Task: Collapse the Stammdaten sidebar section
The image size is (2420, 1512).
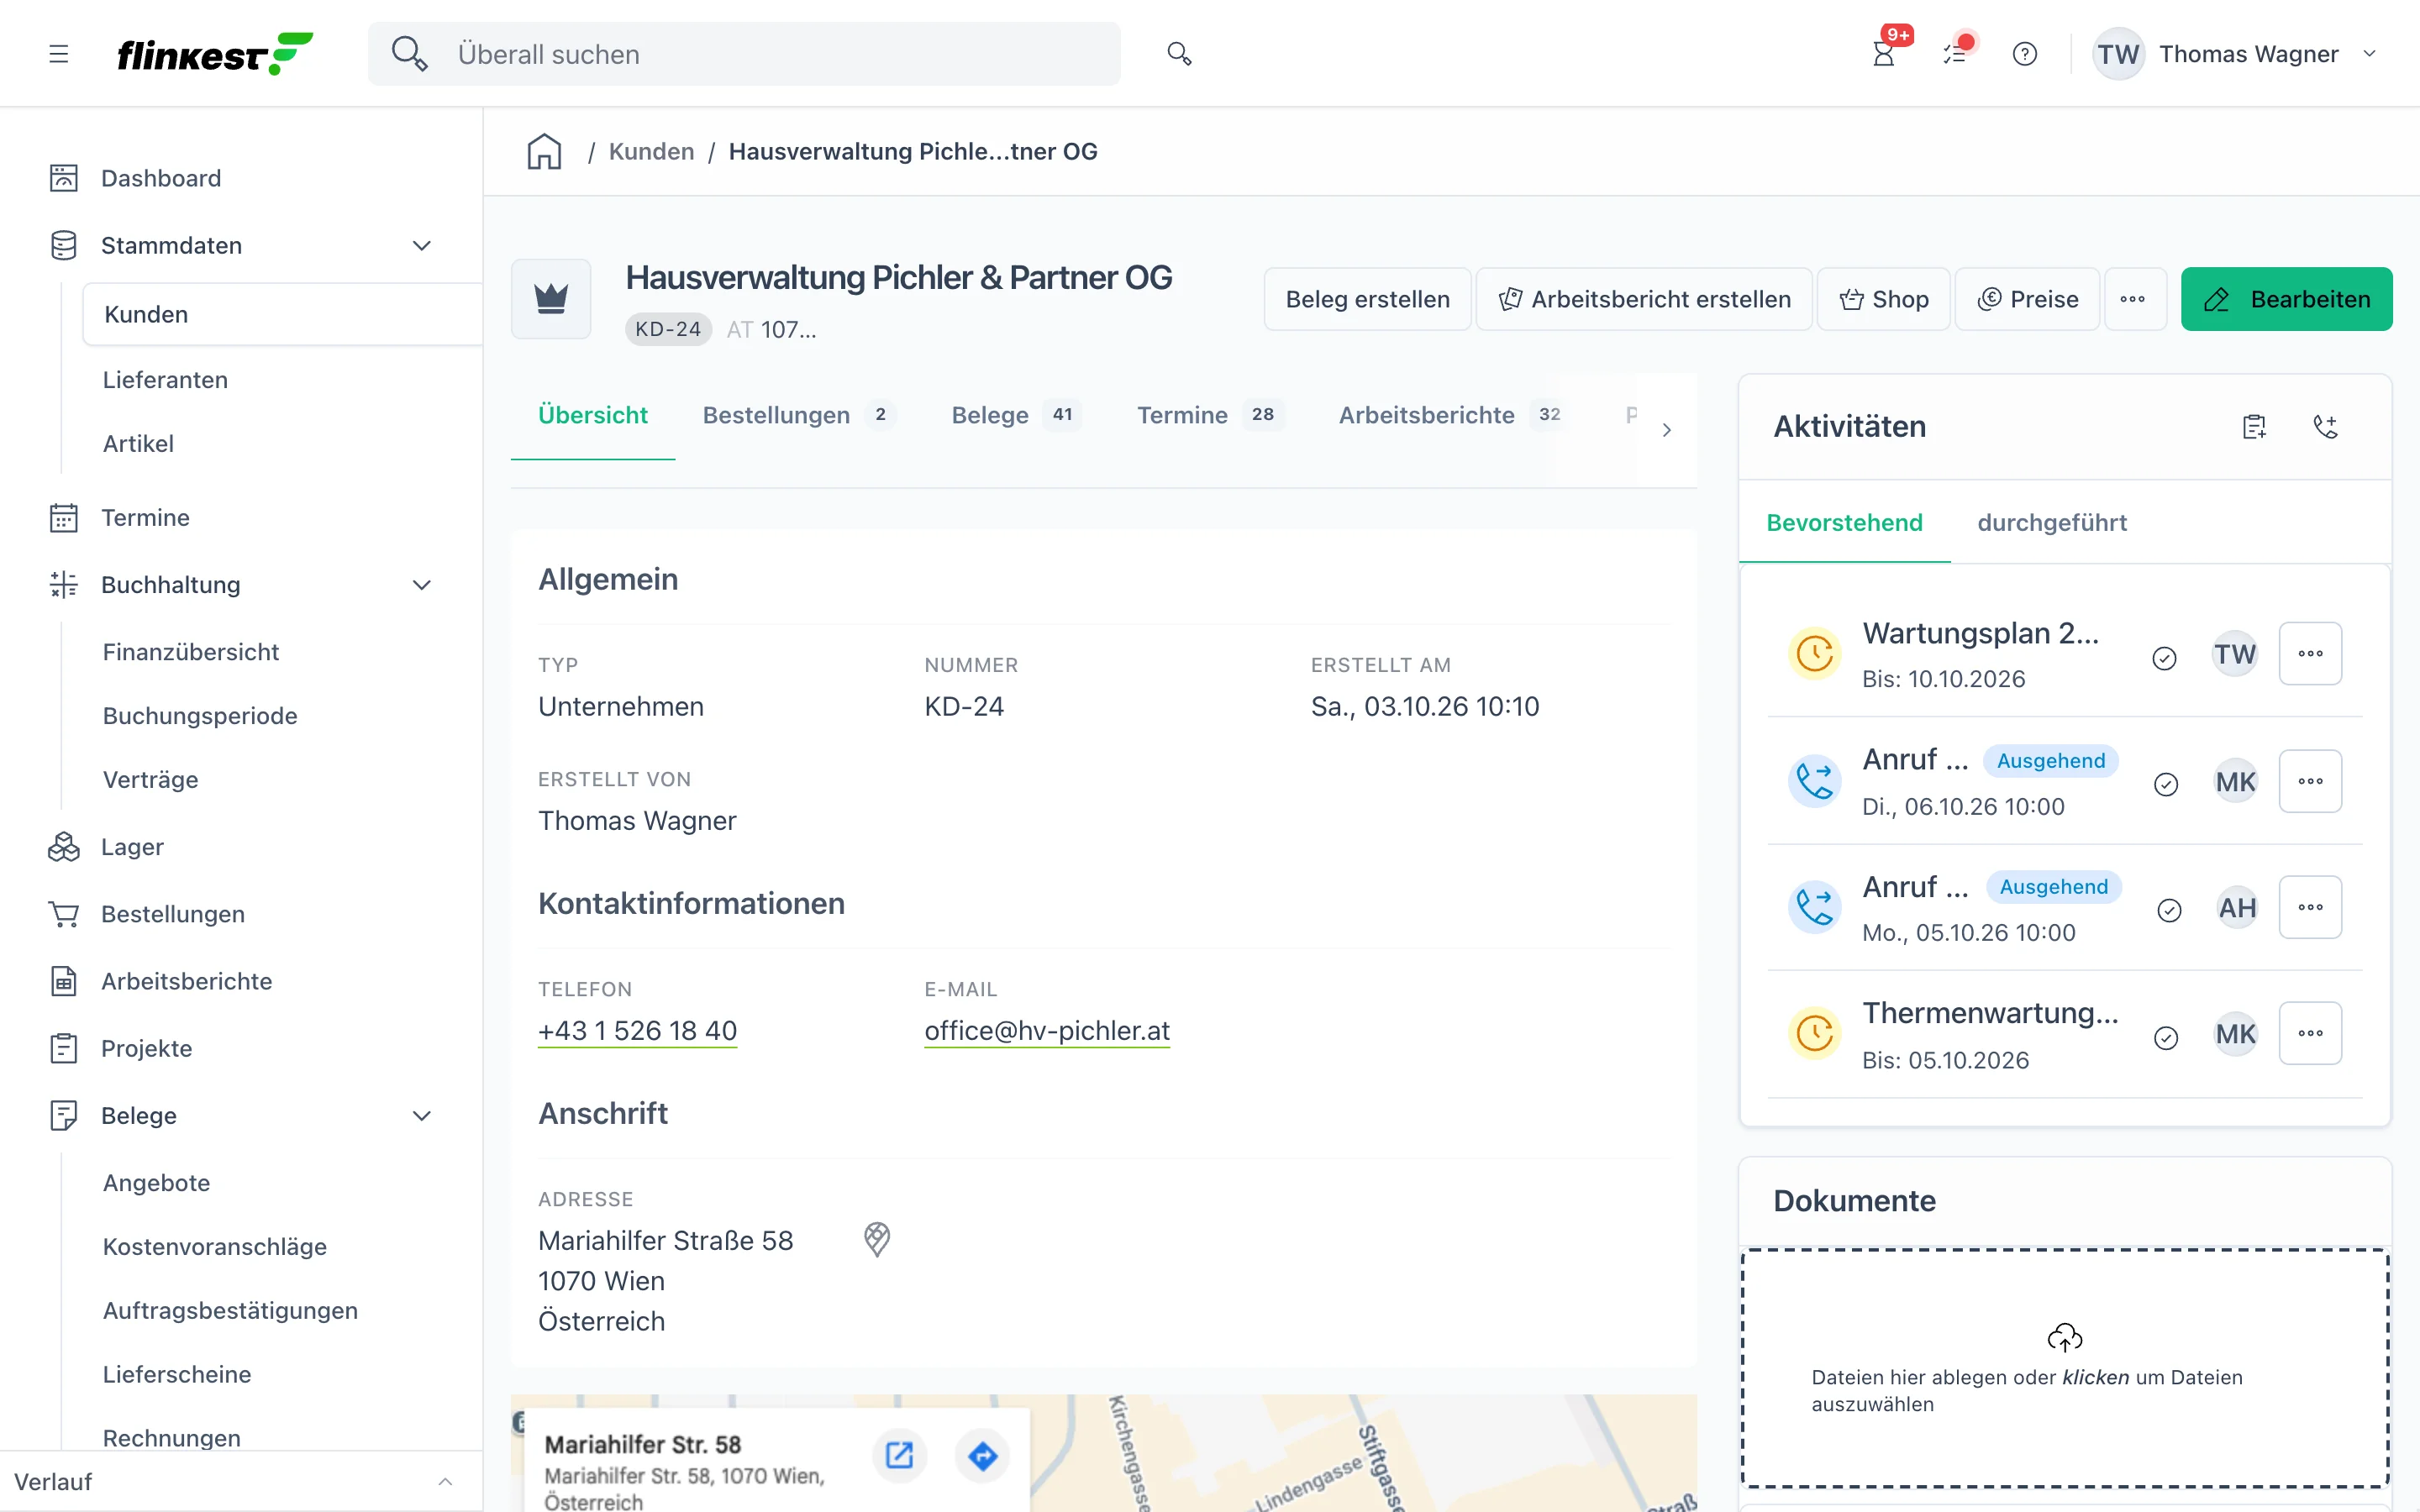Action: pyautogui.click(x=422, y=245)
